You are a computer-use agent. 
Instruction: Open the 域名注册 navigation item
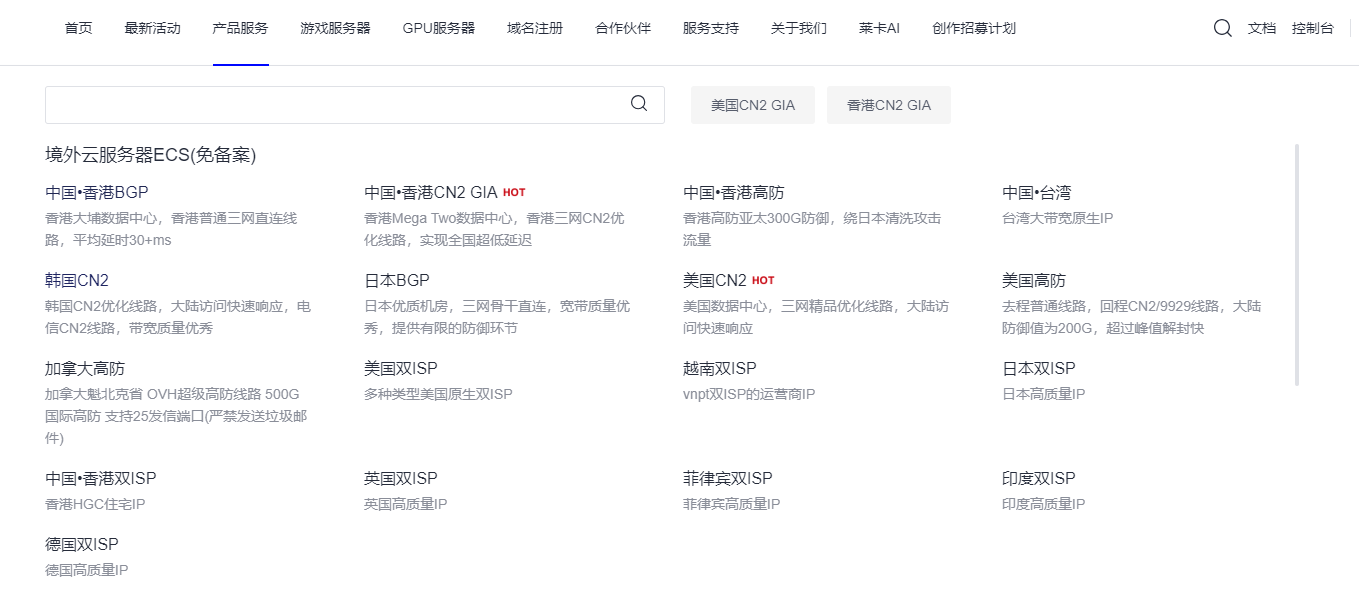click(534, 28)
